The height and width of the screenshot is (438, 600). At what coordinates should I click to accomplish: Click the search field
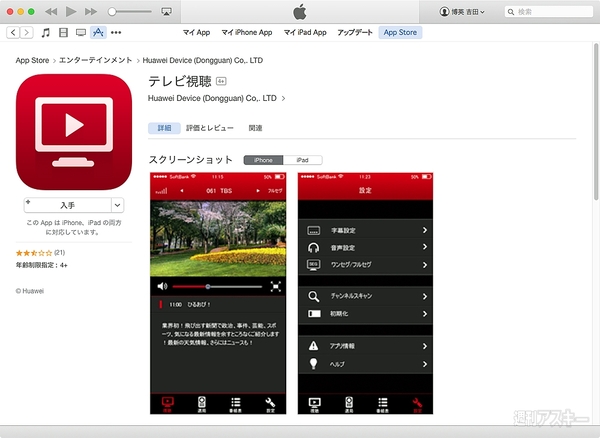pyautogui.click(x=549, y=12)
